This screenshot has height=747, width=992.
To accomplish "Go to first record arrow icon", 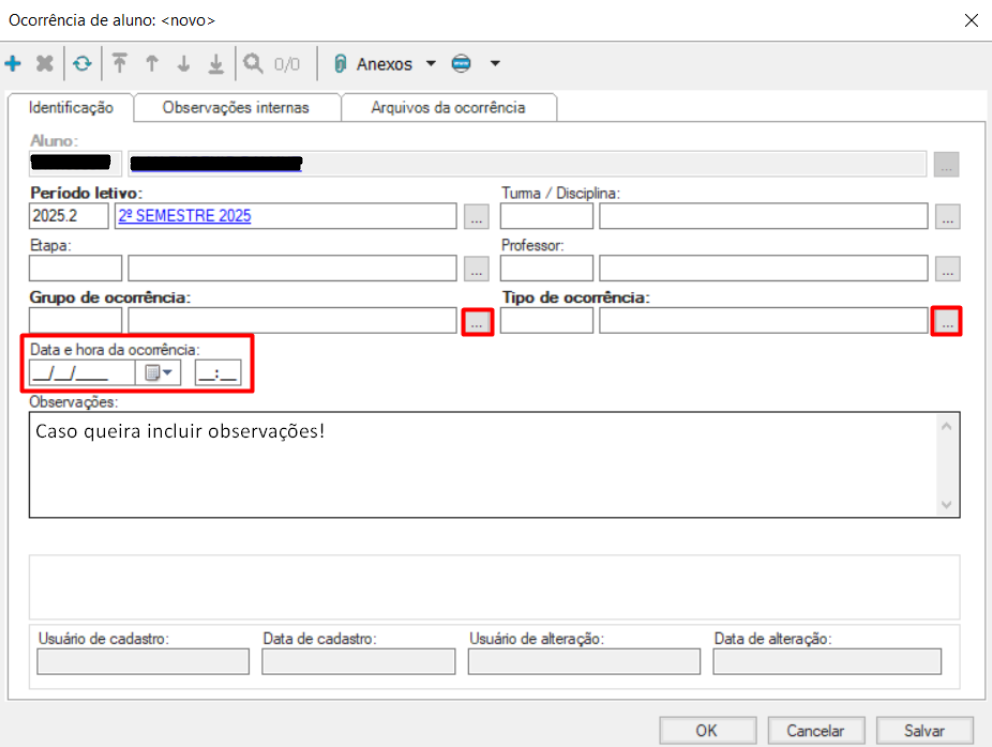I will [120, 64].
